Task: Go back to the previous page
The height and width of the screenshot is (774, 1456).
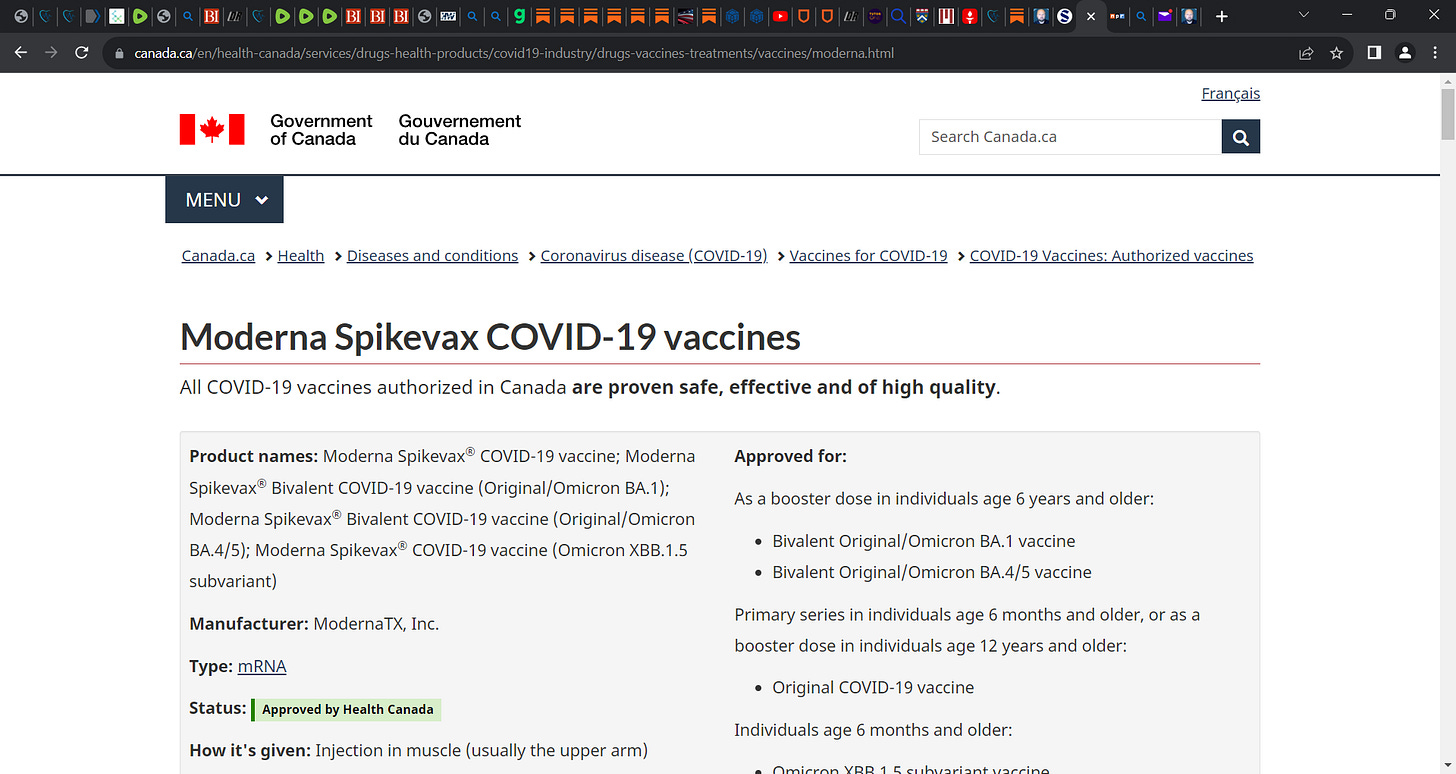Action: [21, 53]
